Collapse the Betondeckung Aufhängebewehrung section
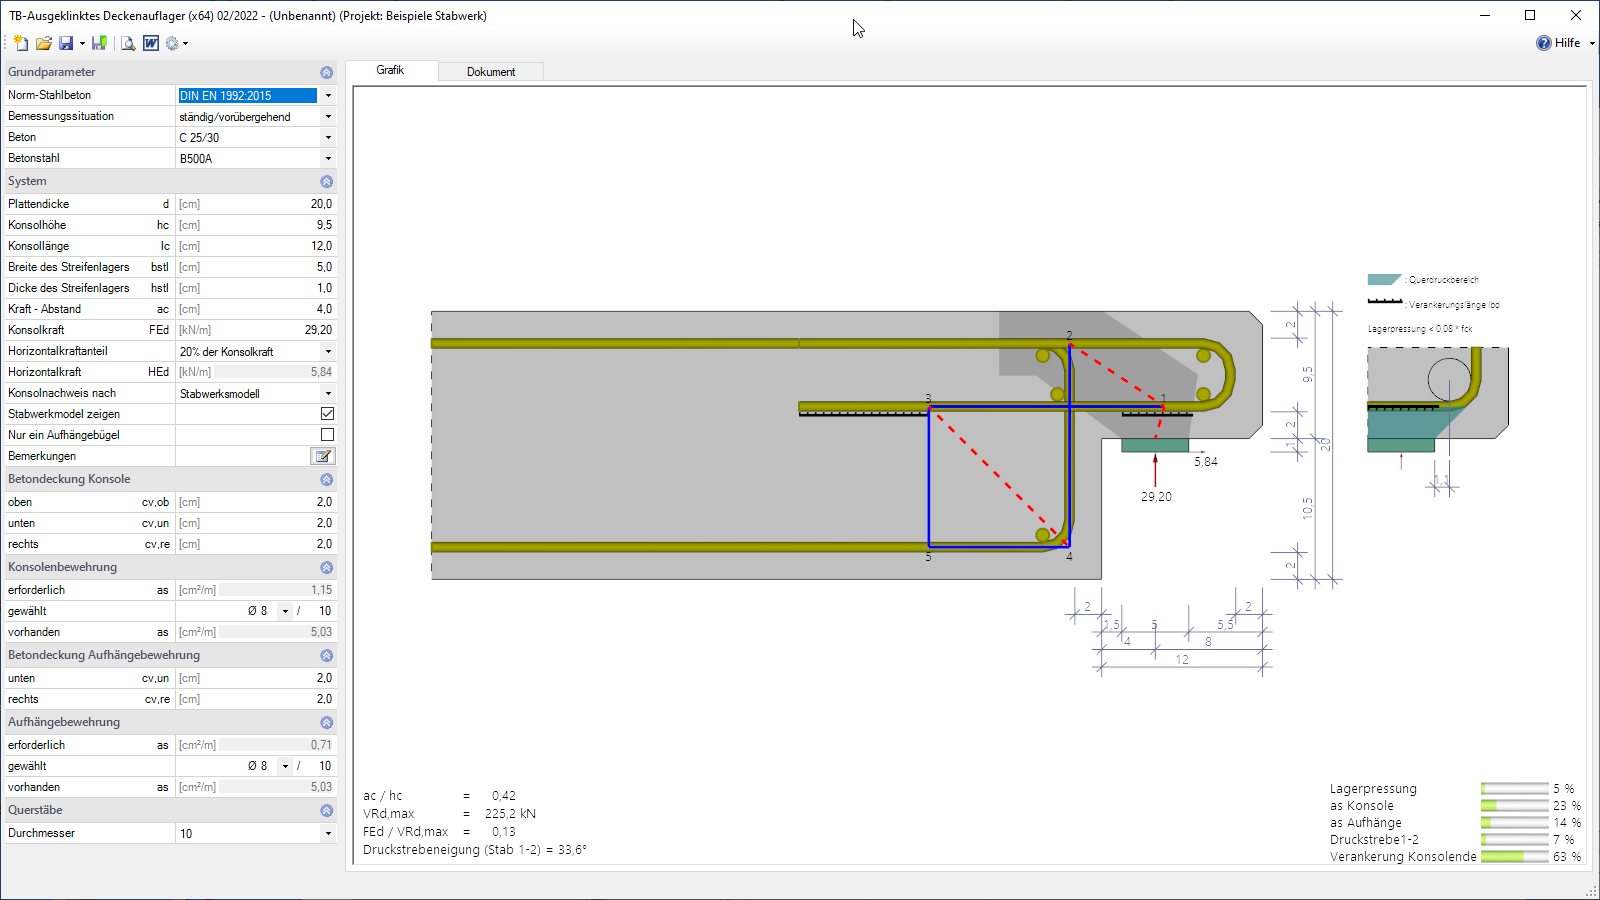 326,656
